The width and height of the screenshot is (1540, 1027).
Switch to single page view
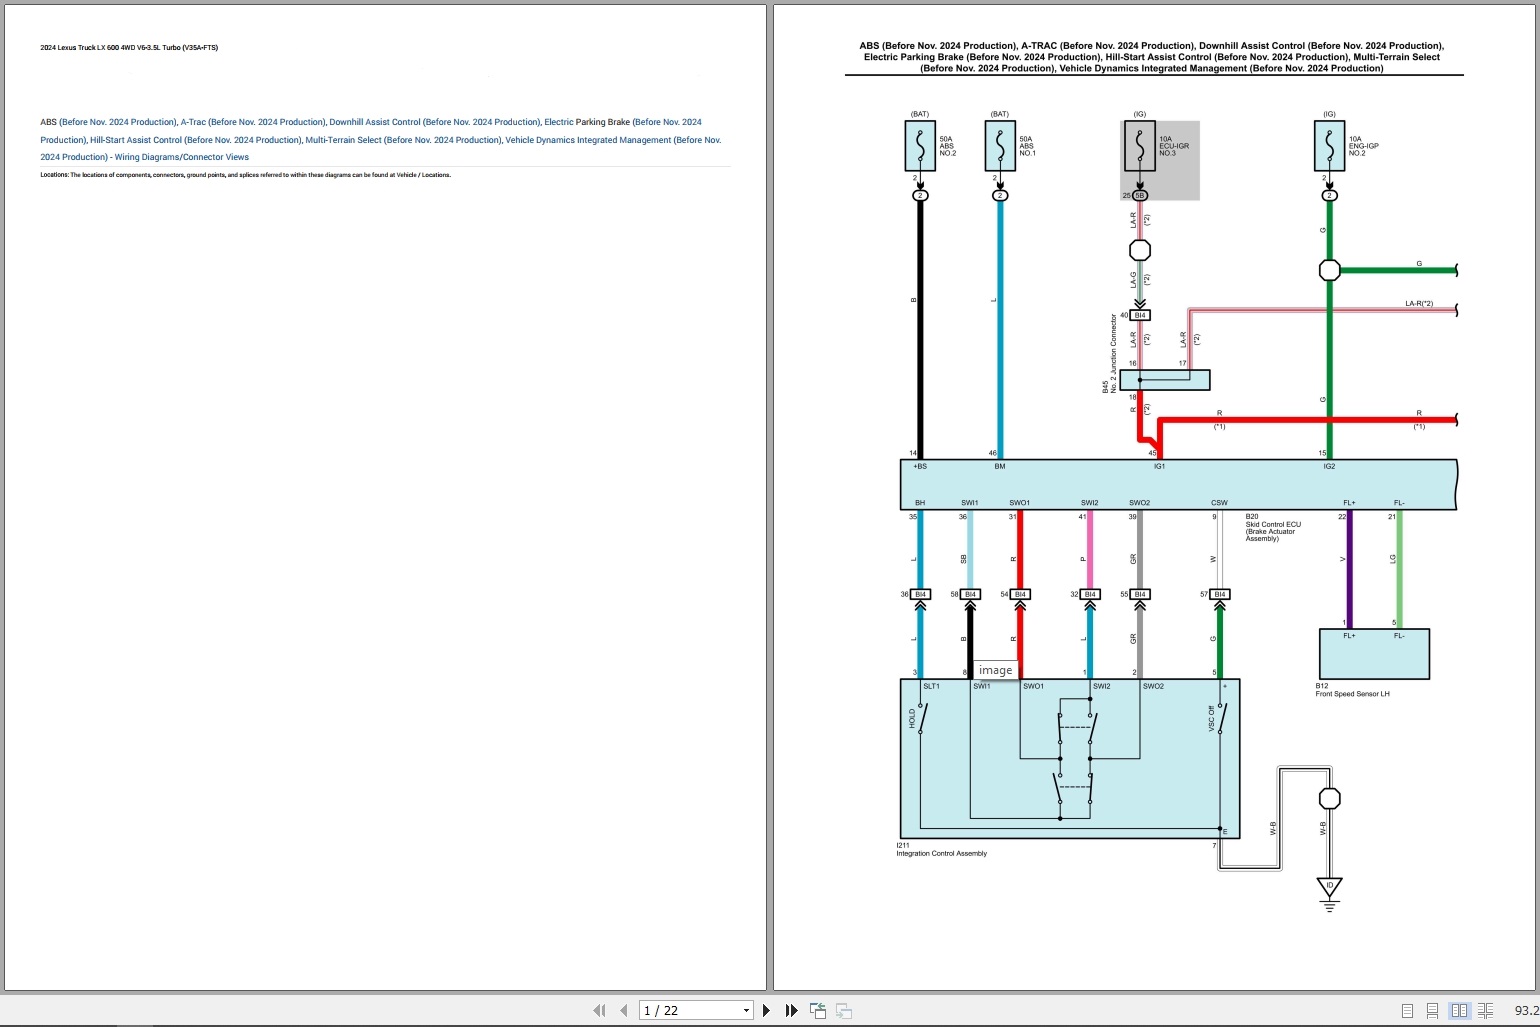point(1407,1011)
